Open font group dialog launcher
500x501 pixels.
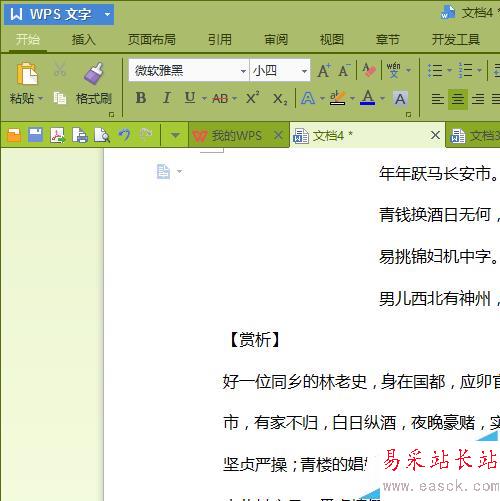[x=408, y=115]
